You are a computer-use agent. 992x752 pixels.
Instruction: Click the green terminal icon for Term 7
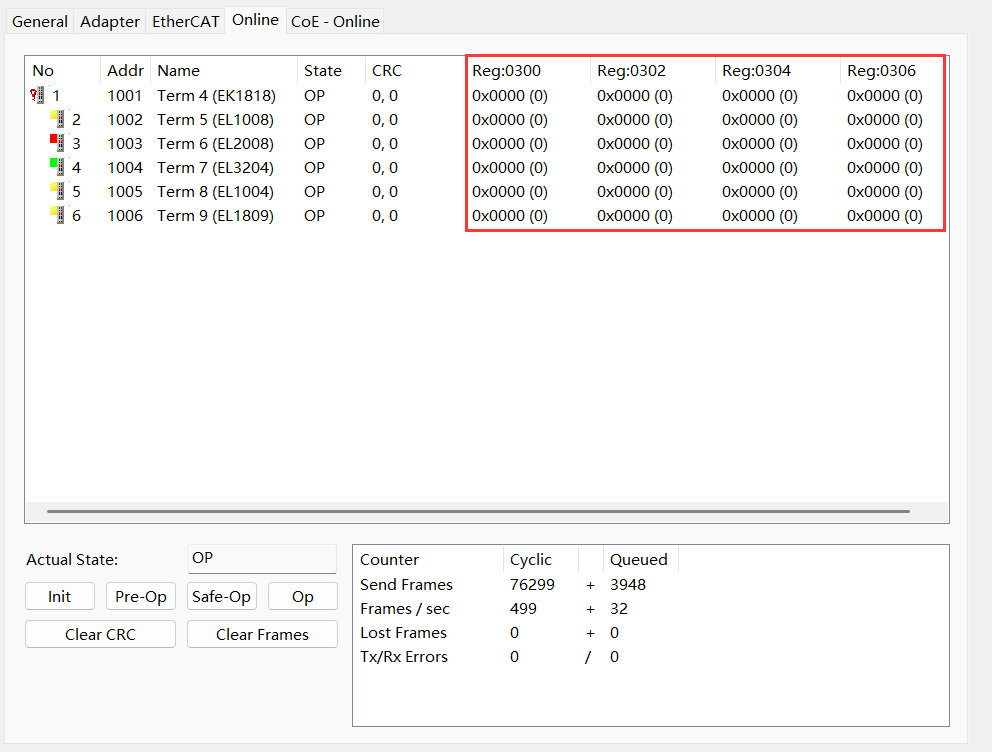click(x=57, y=168)
